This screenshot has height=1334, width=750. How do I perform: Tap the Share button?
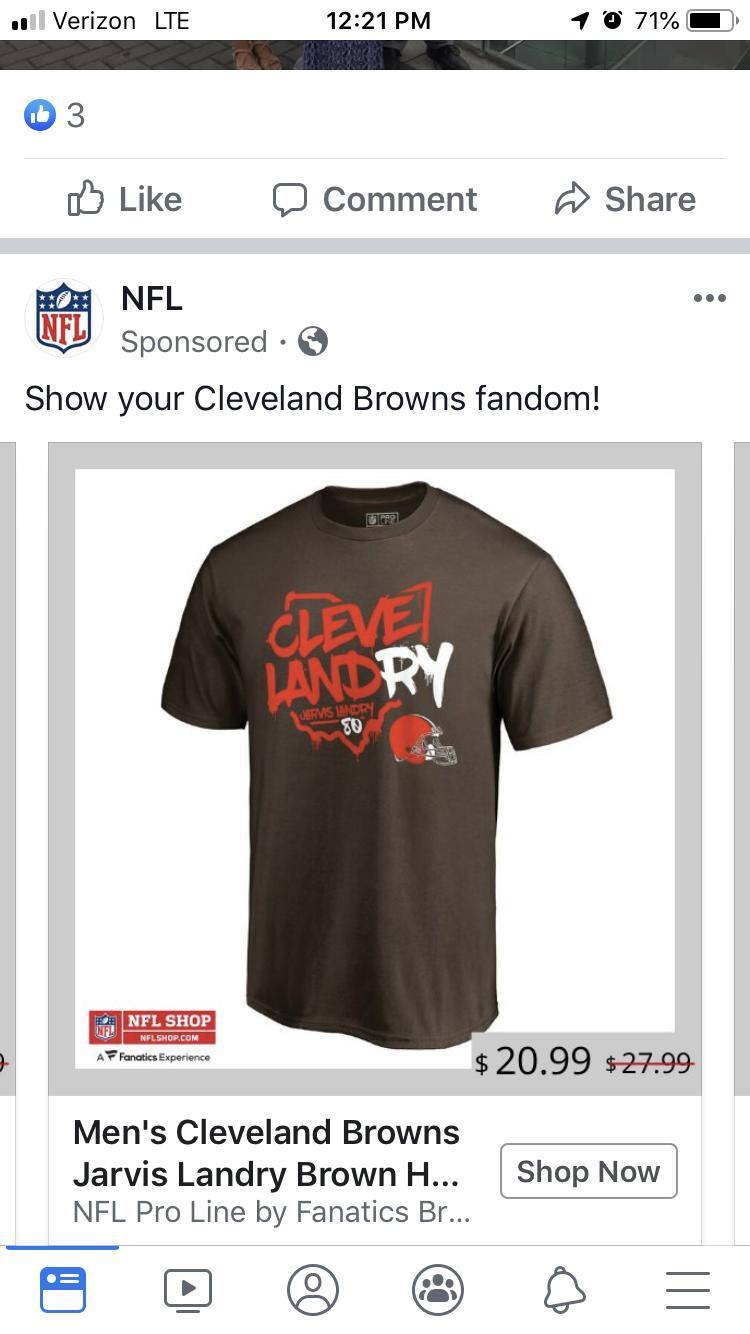[625, 199]
